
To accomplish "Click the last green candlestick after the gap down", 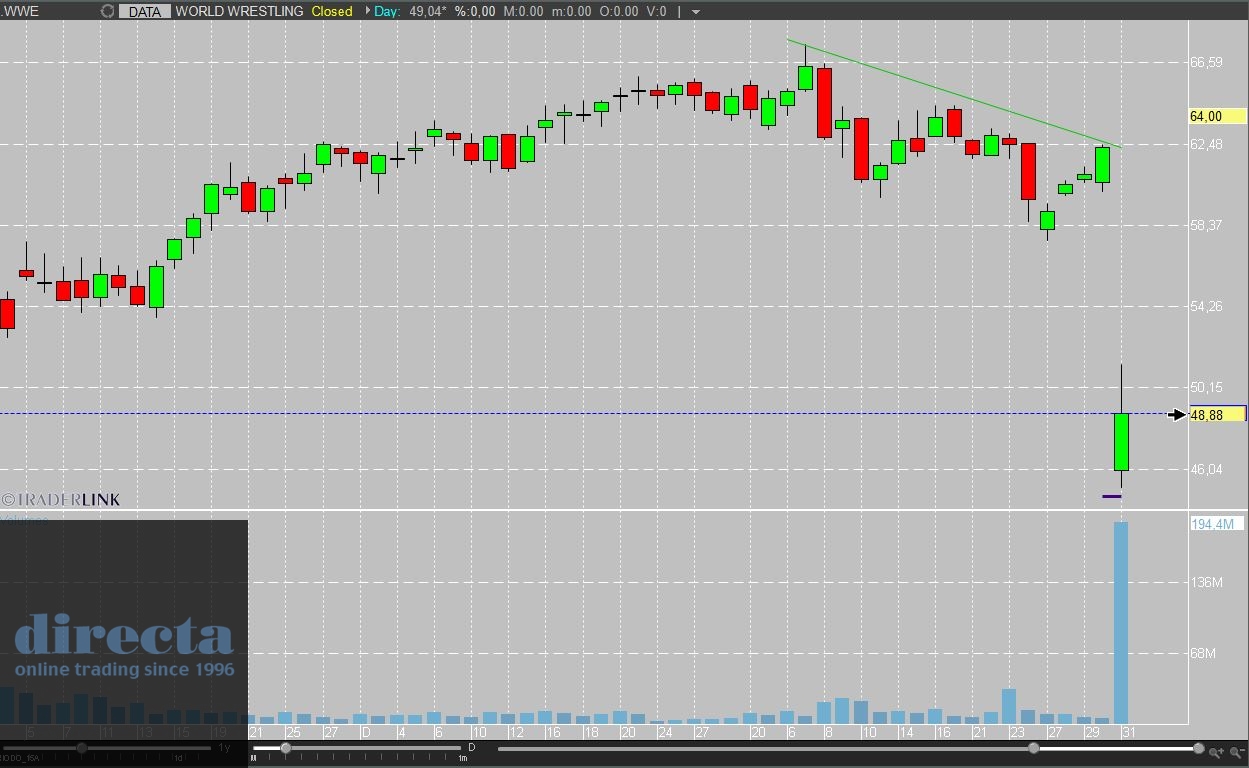I will 1121,442.
